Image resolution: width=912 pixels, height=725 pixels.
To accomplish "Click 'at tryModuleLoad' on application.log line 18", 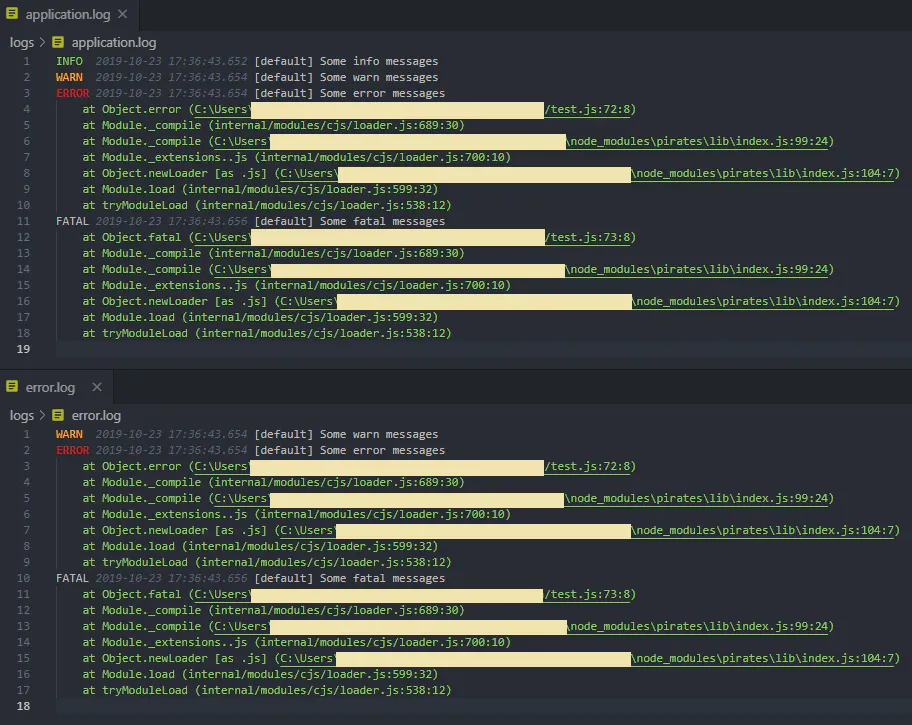I will click(135, 333).
